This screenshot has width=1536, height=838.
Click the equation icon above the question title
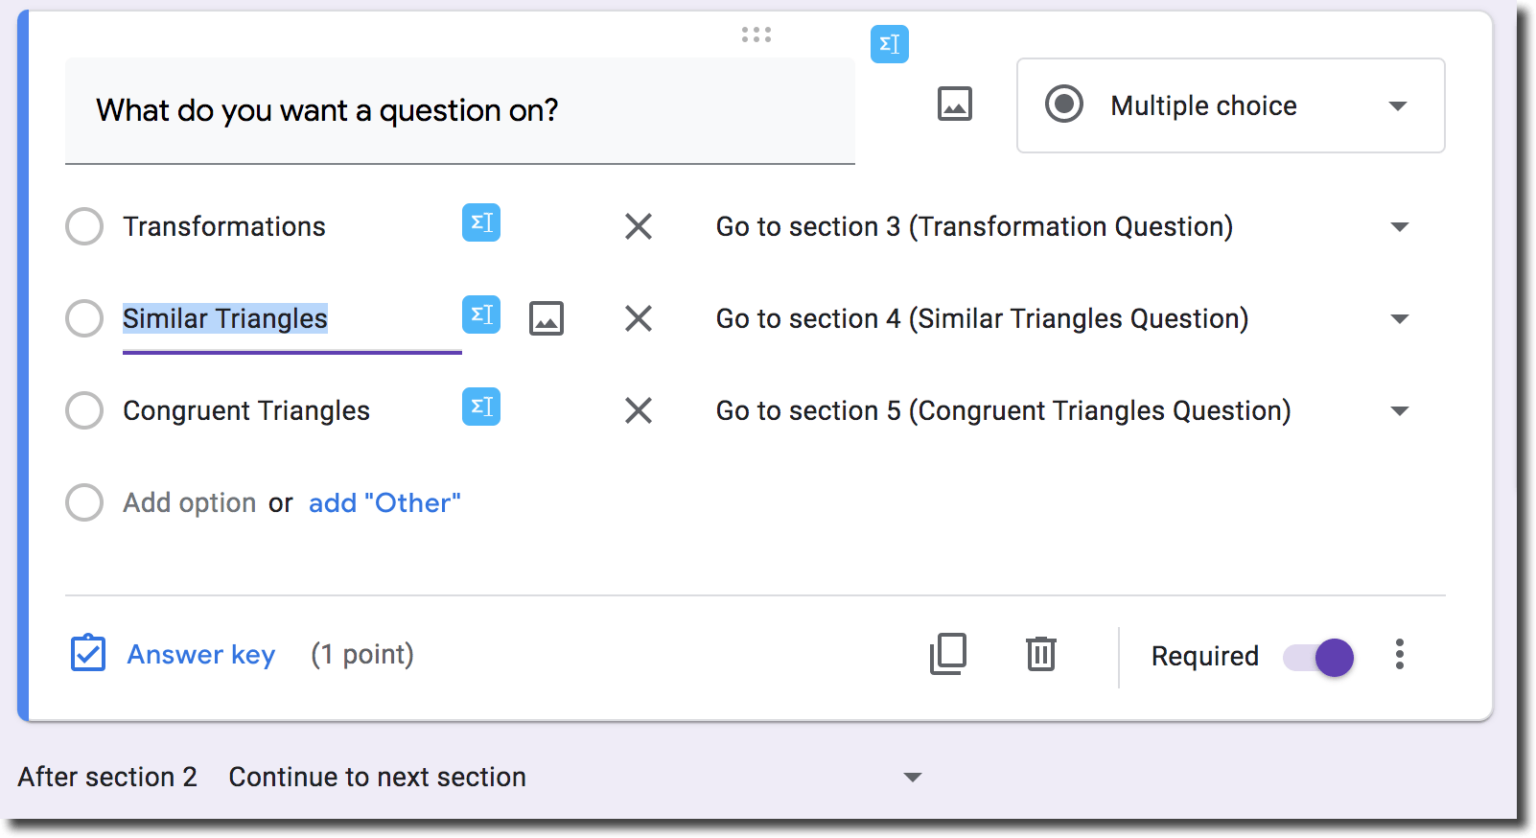889,44
